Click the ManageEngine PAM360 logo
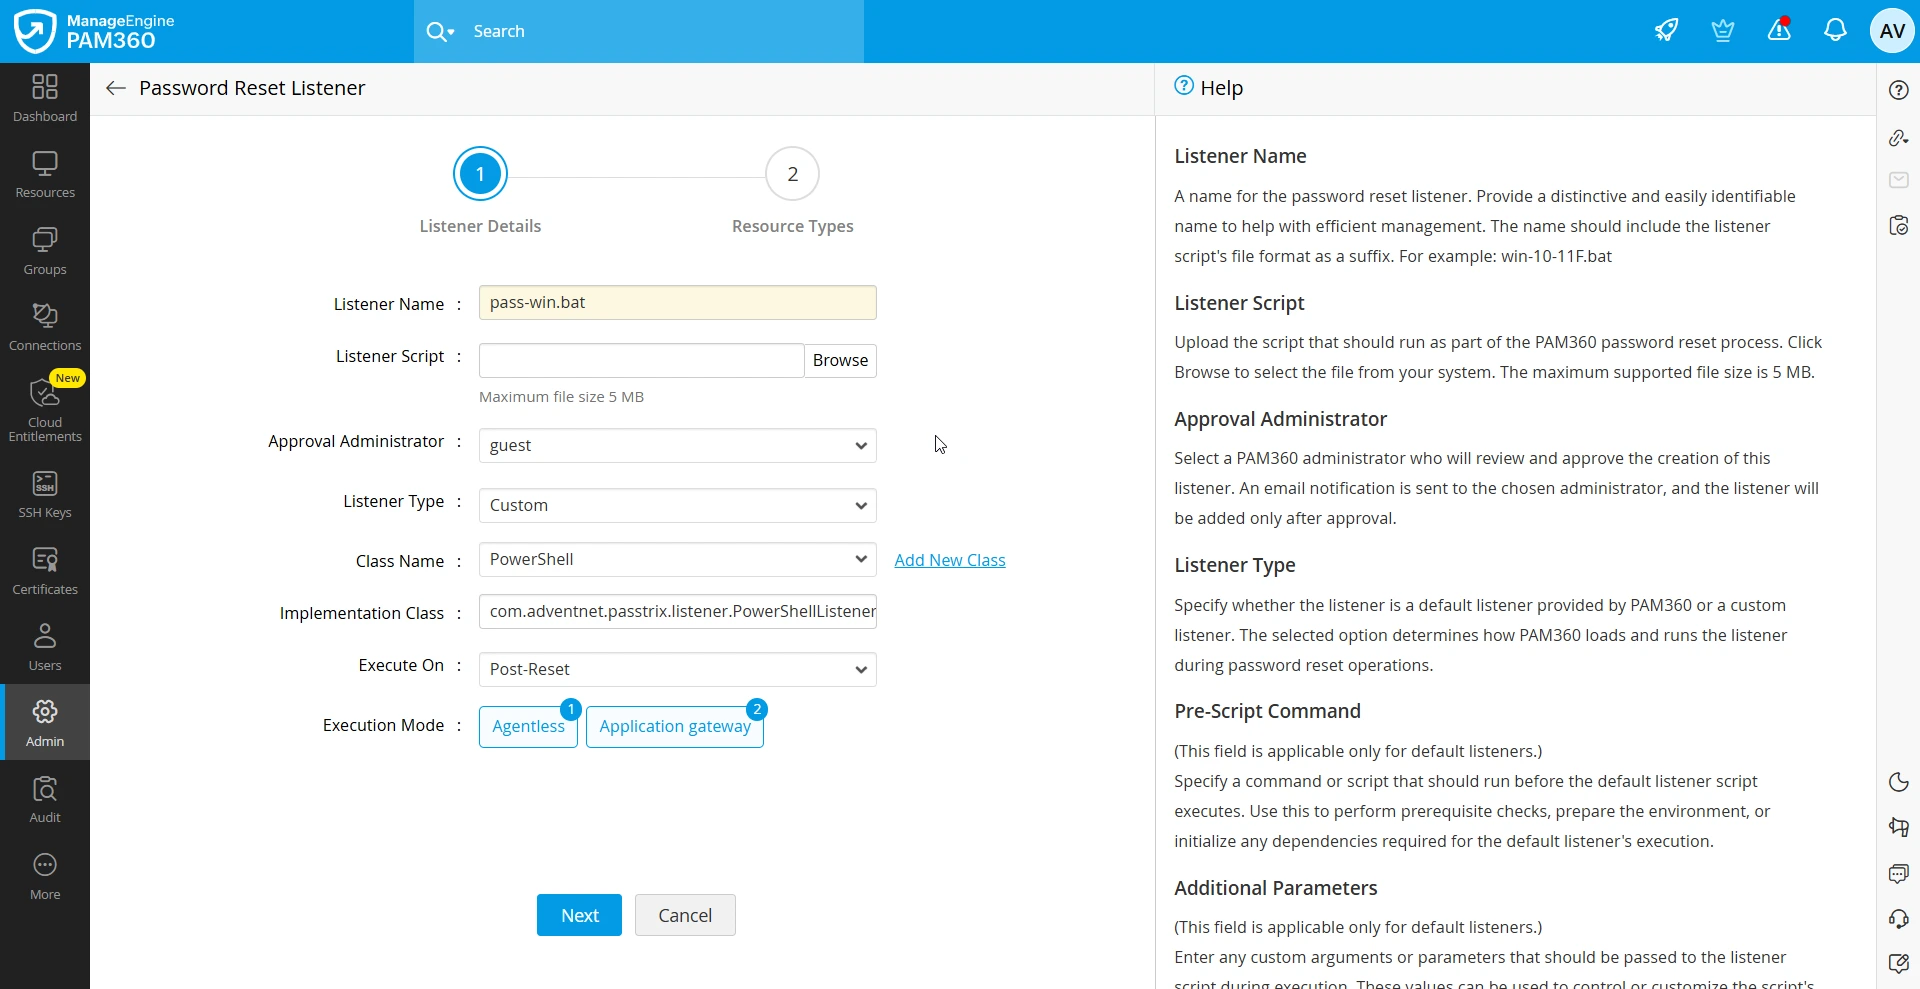Screen dimensions: 1920x989 tap(95, 31)
